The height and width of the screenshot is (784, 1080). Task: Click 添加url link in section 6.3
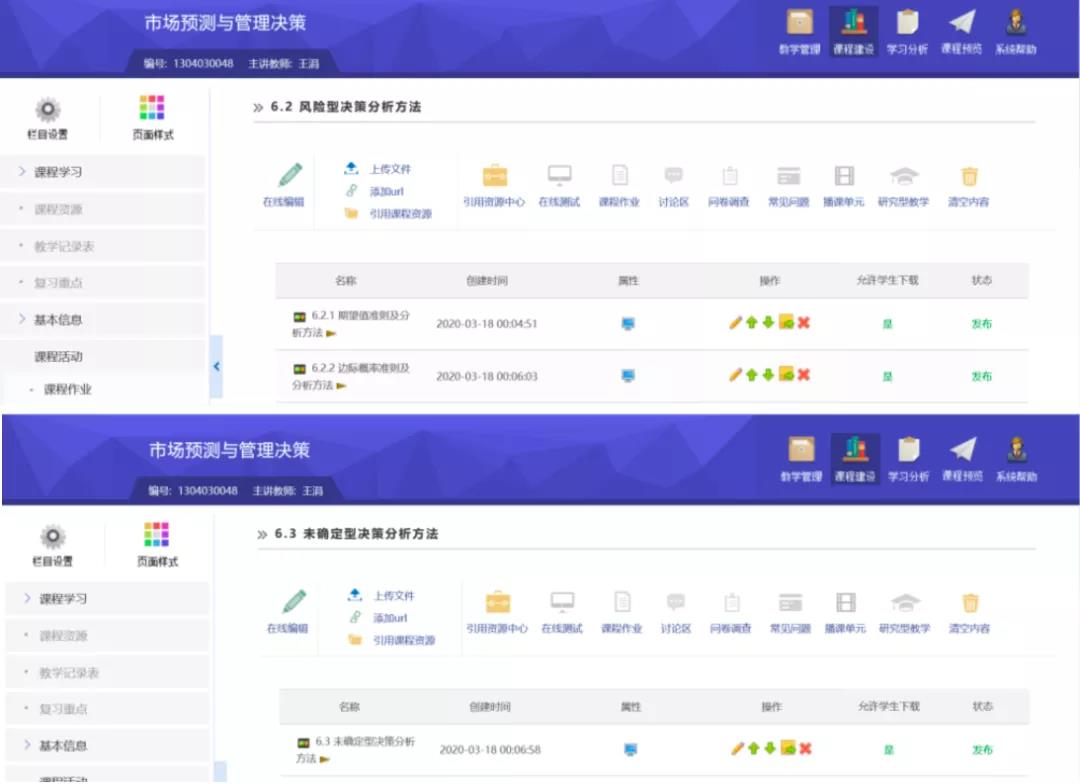click(389, 618)
